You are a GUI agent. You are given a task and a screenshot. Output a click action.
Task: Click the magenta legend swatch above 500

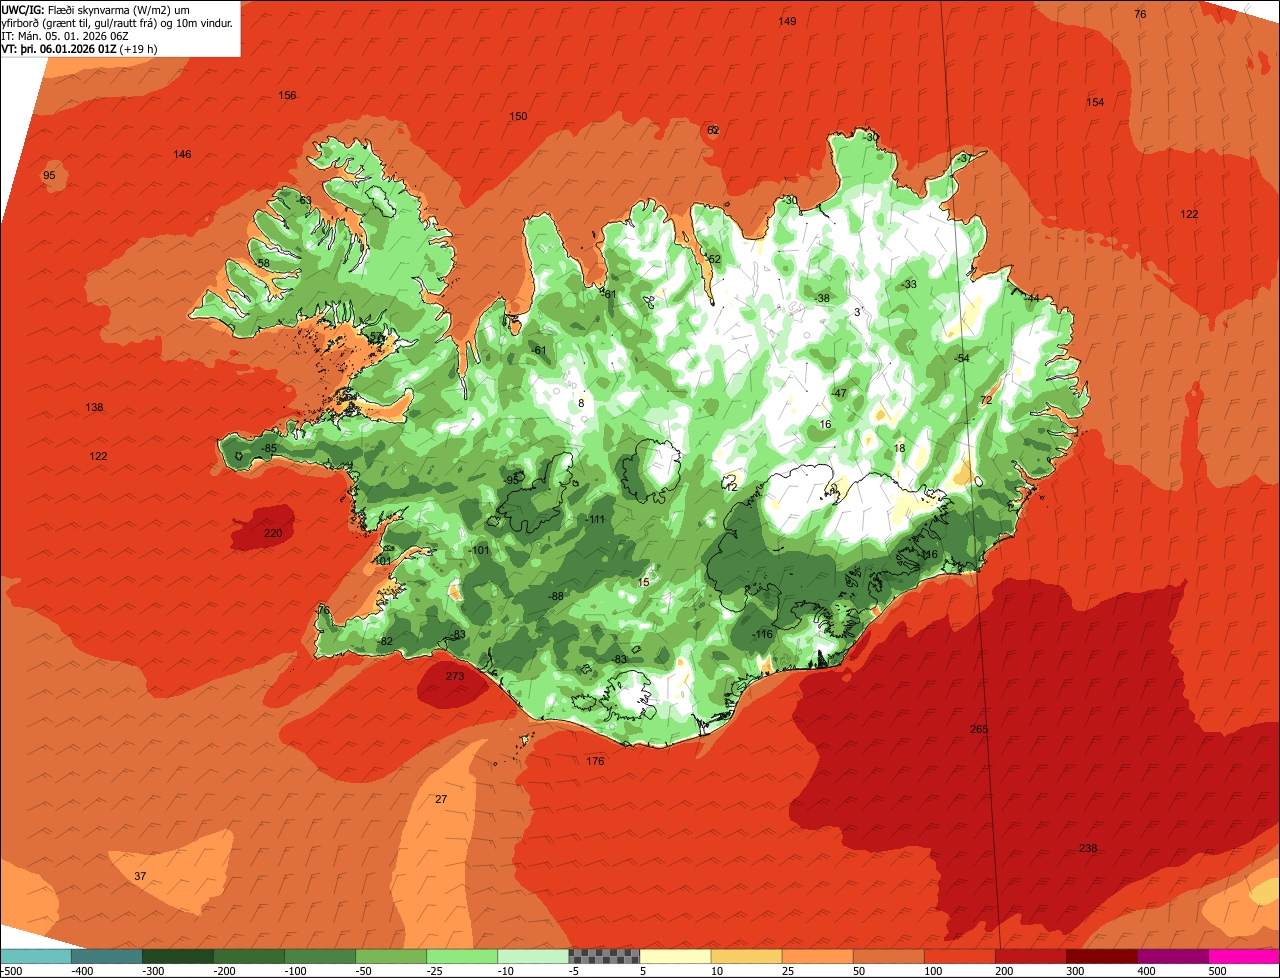[1244, 956]
